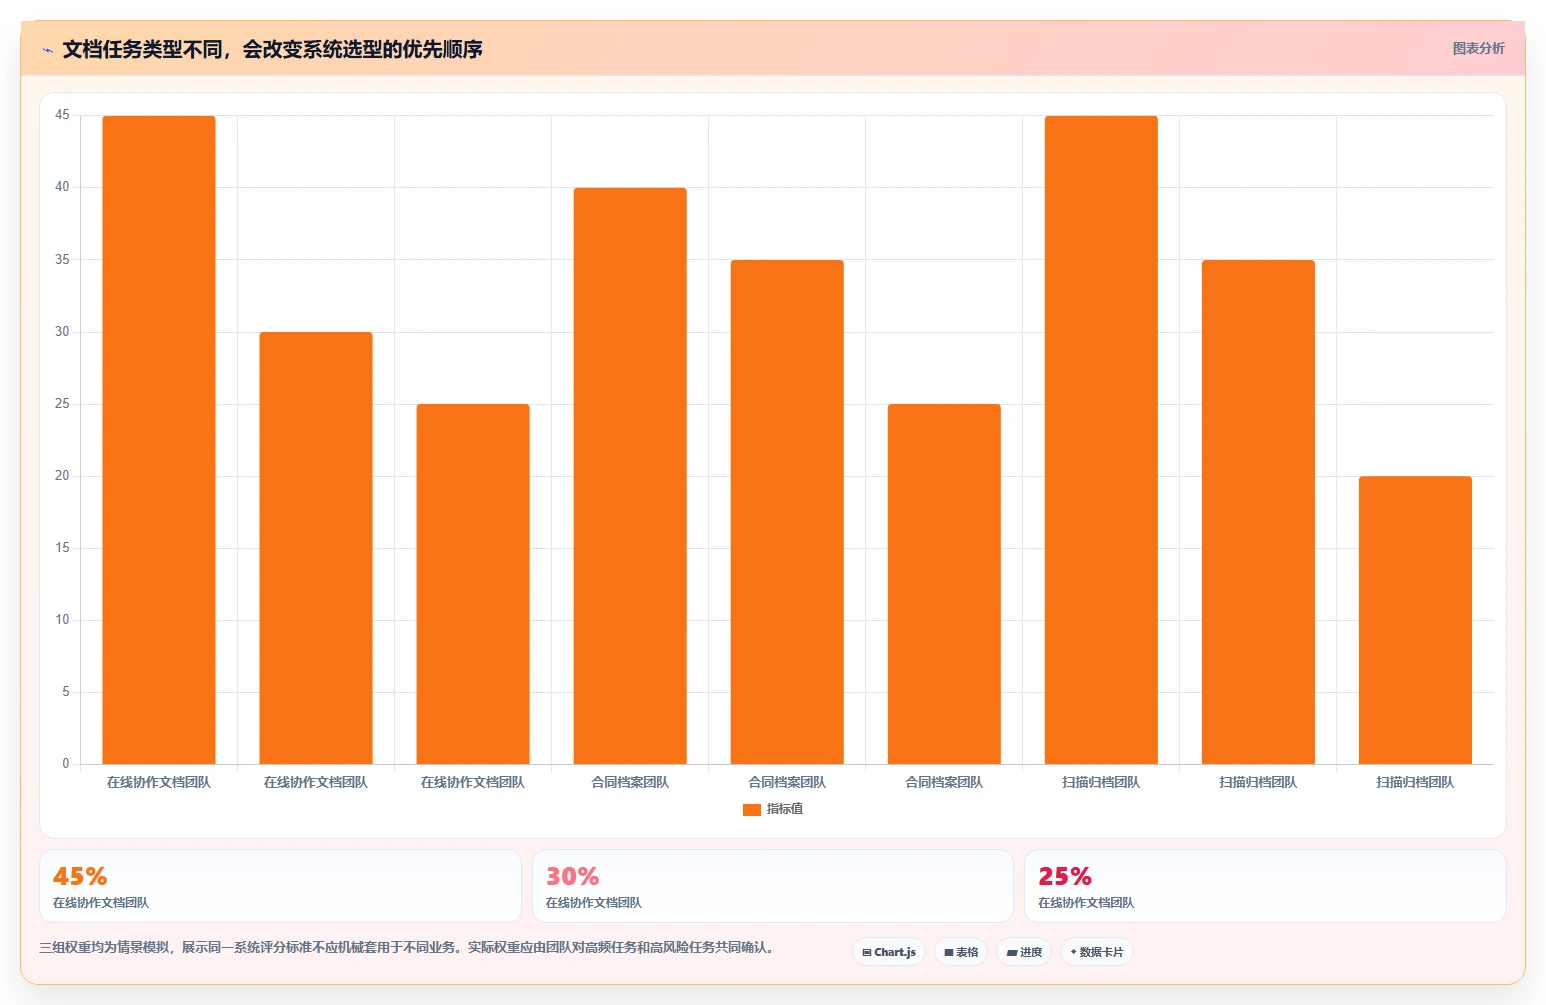Click the 在线协作文档团队 caption under the 45% card value

101,903
